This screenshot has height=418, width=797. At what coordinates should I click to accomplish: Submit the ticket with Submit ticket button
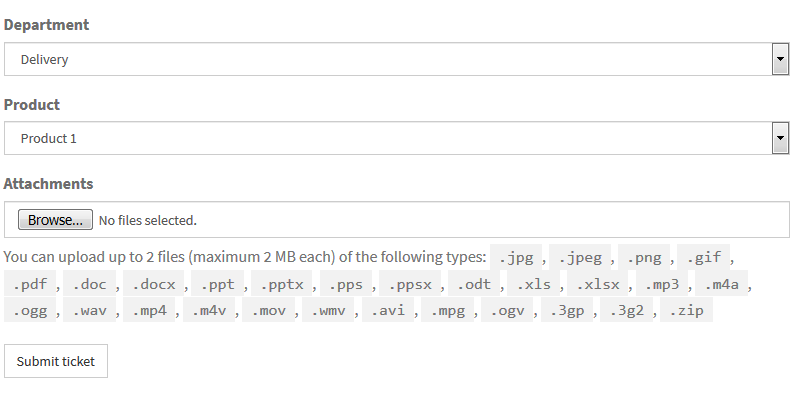(56, 361)
